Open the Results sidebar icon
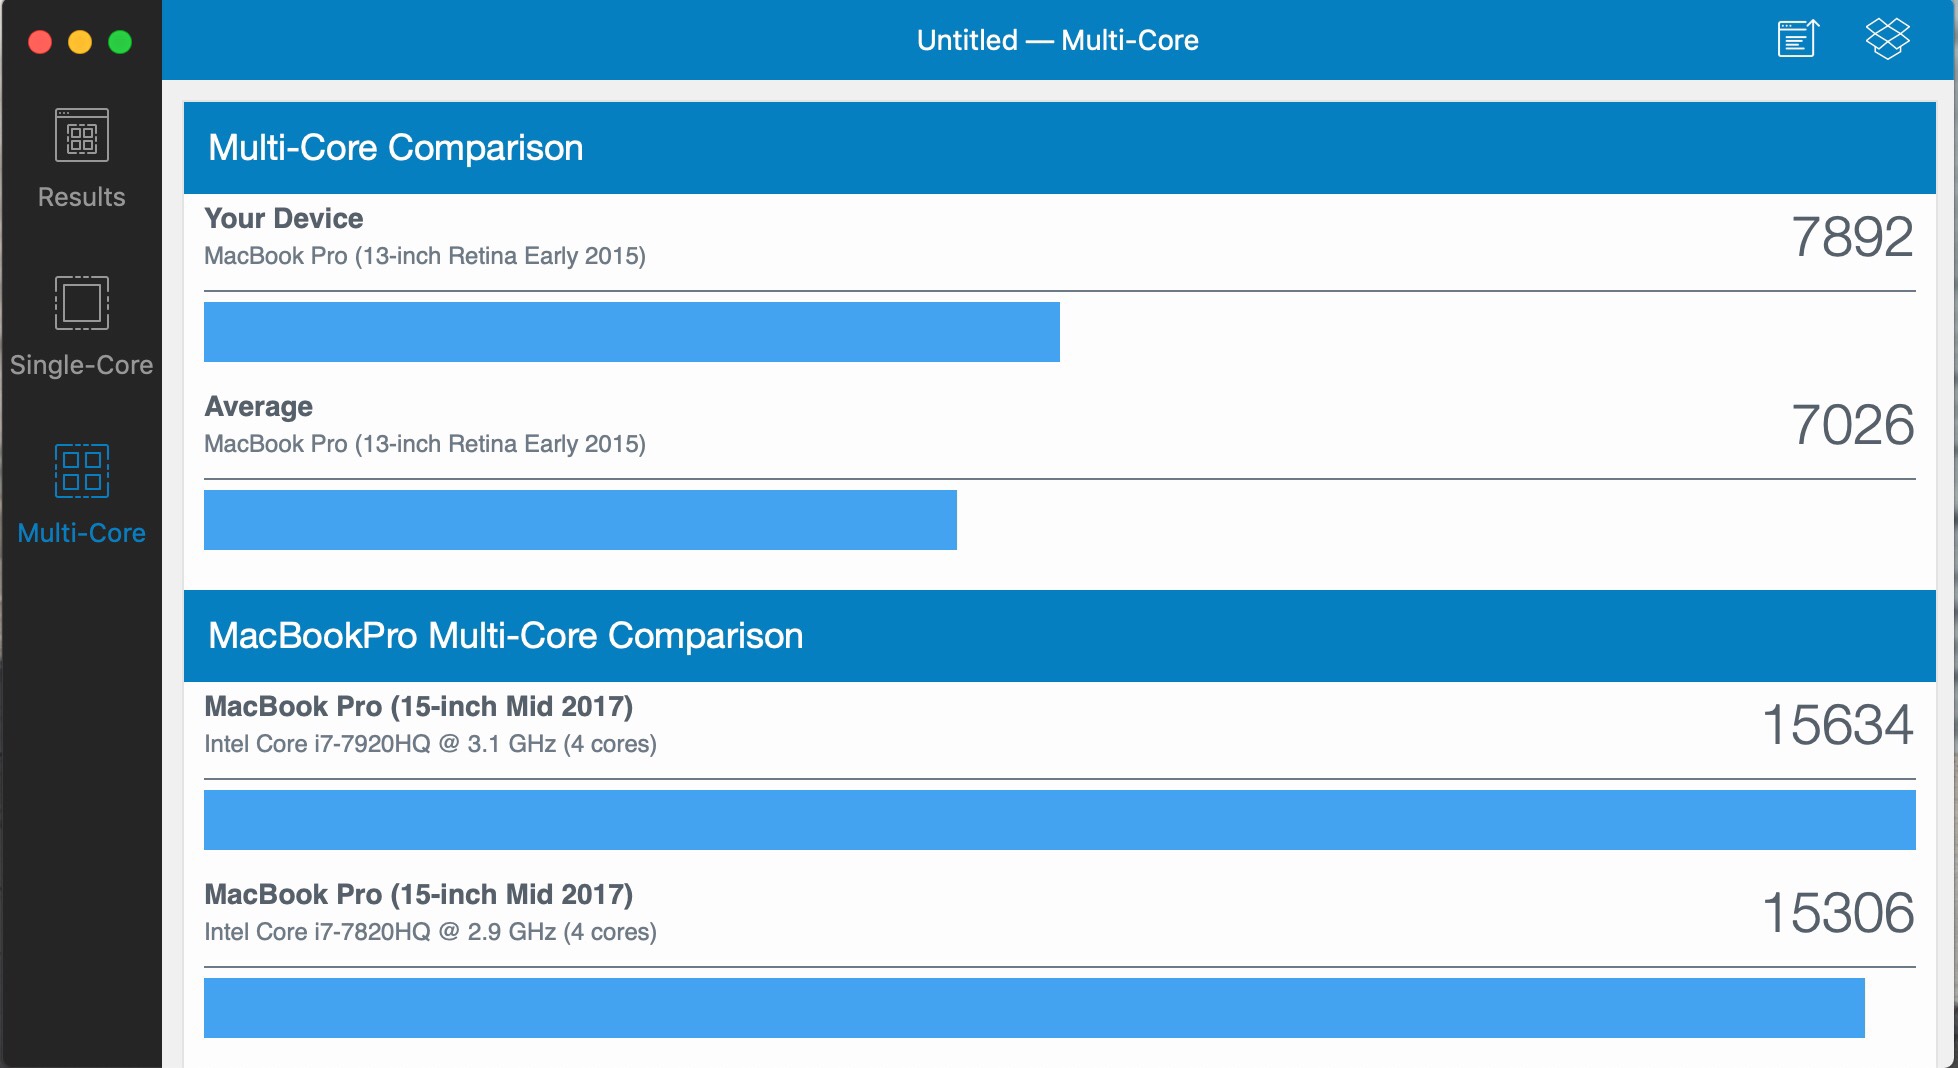1958x1068 pixels. (x=81, y=135)
